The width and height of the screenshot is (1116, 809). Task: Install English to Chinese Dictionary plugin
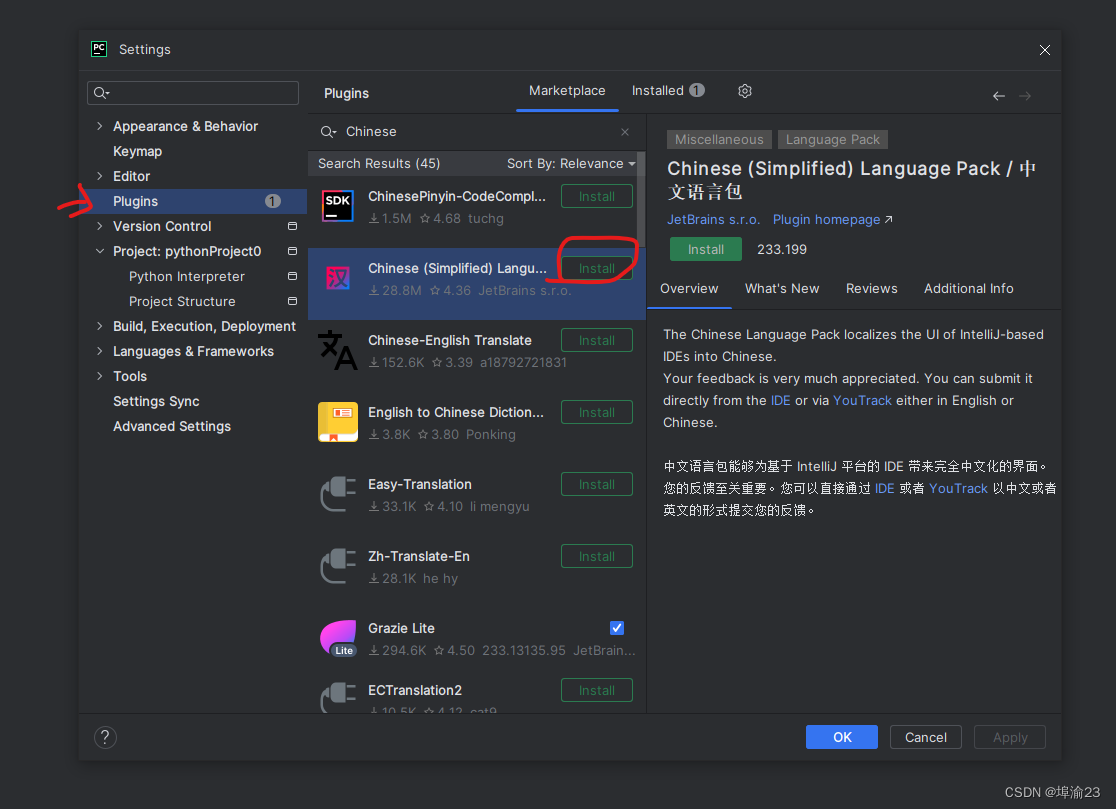[x=596, y=412]
